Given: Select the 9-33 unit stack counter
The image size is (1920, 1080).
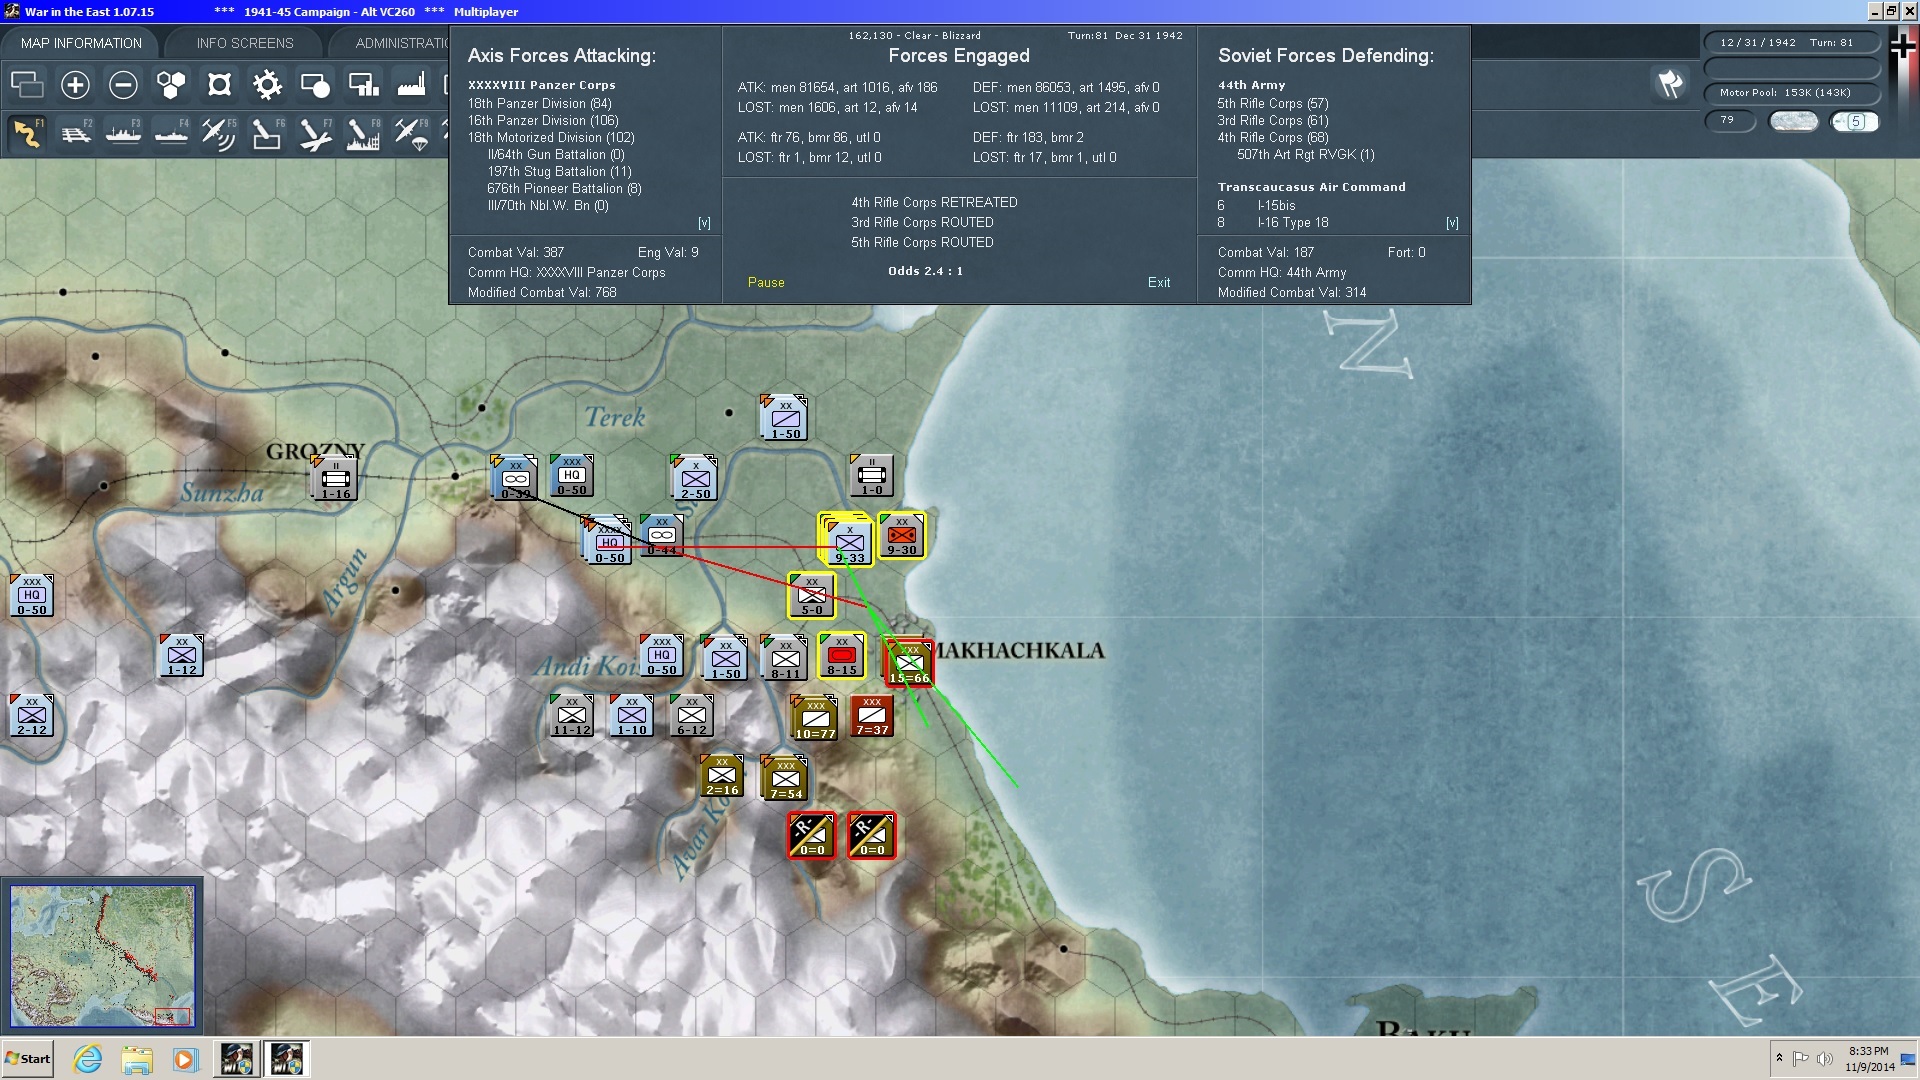Looking at the screenshot, I should [848, 541].
